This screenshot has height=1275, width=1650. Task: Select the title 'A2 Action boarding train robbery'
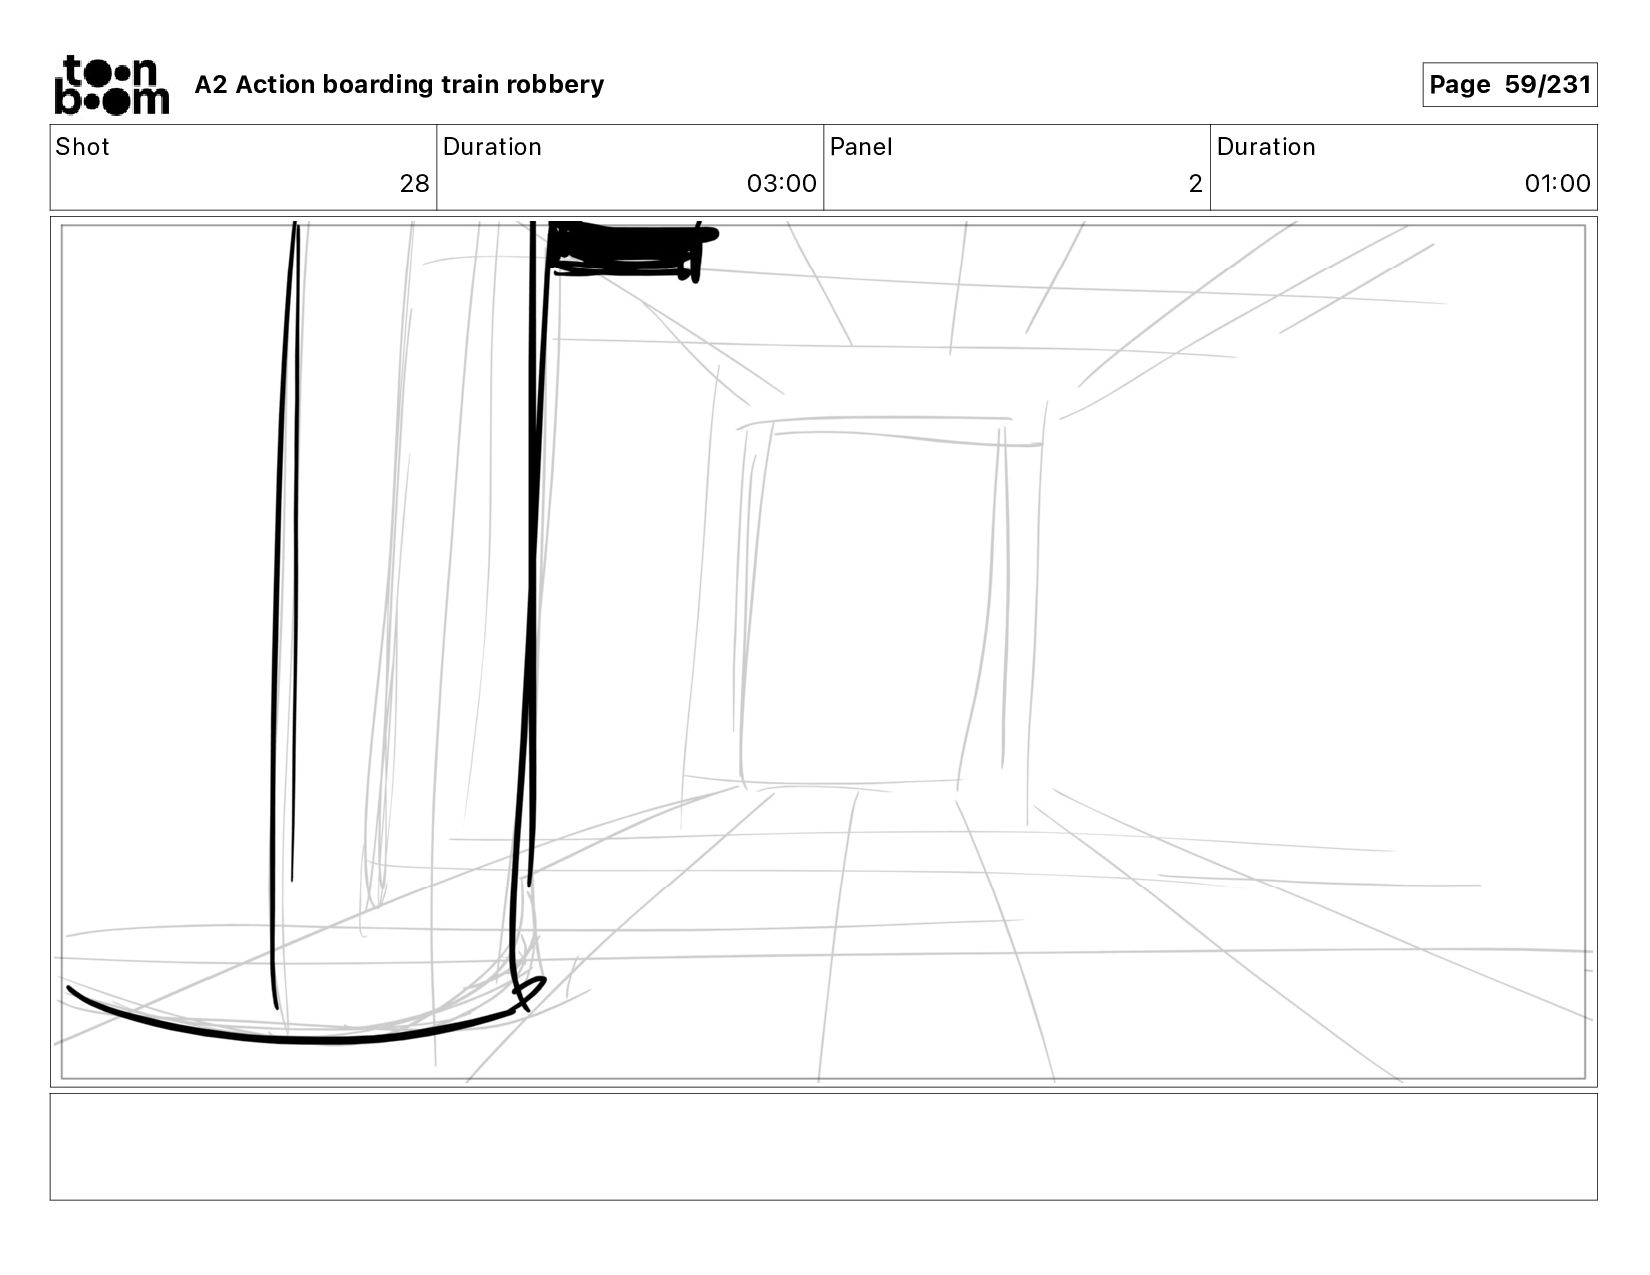(399, 85)
